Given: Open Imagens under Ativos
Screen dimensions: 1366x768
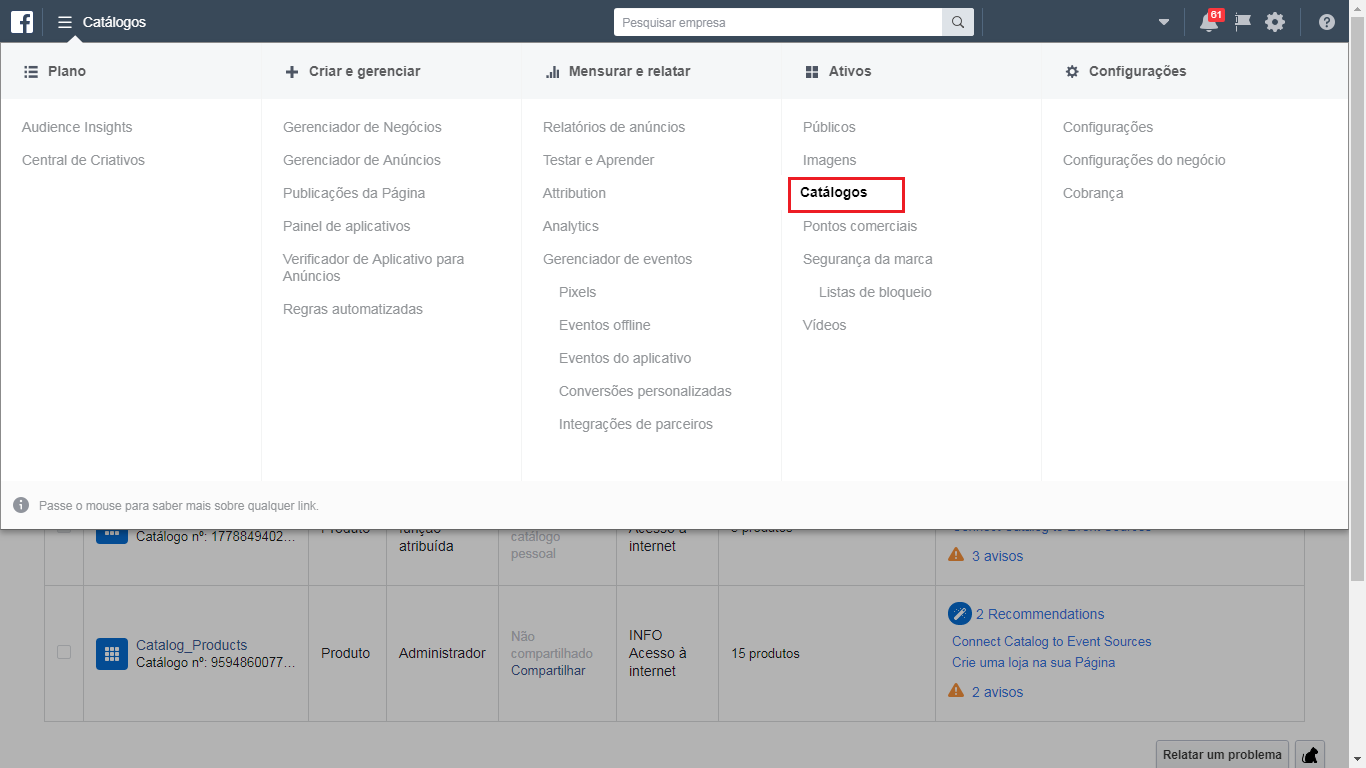Looking at the screenshot, I should pyautogui.click(x=829, y=160).
